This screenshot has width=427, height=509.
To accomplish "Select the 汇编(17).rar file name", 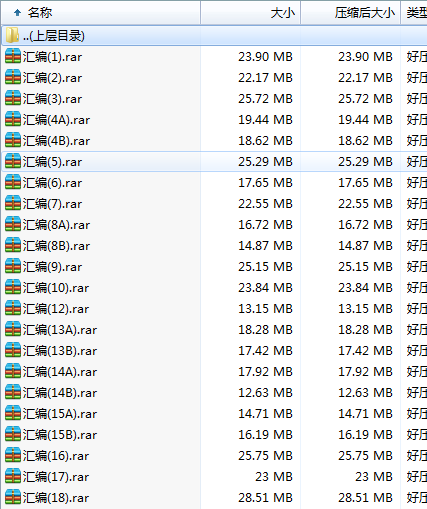I will [56, 477].
